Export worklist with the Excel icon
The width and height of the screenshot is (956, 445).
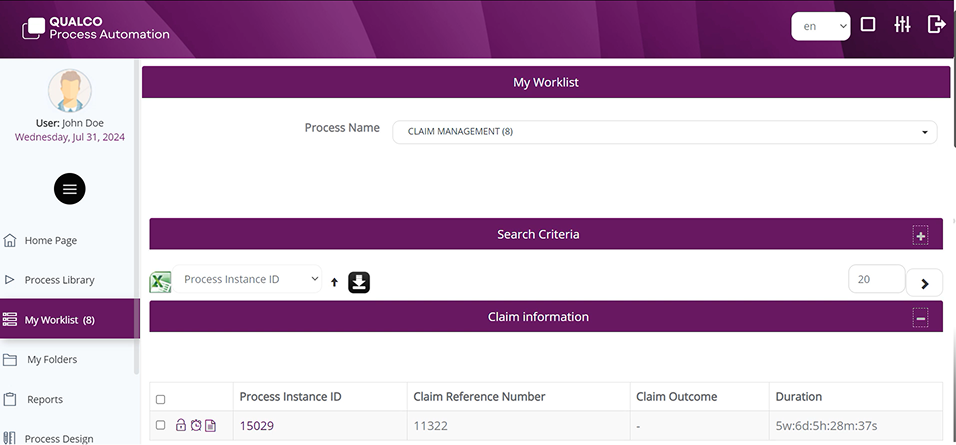click(160, 282)
